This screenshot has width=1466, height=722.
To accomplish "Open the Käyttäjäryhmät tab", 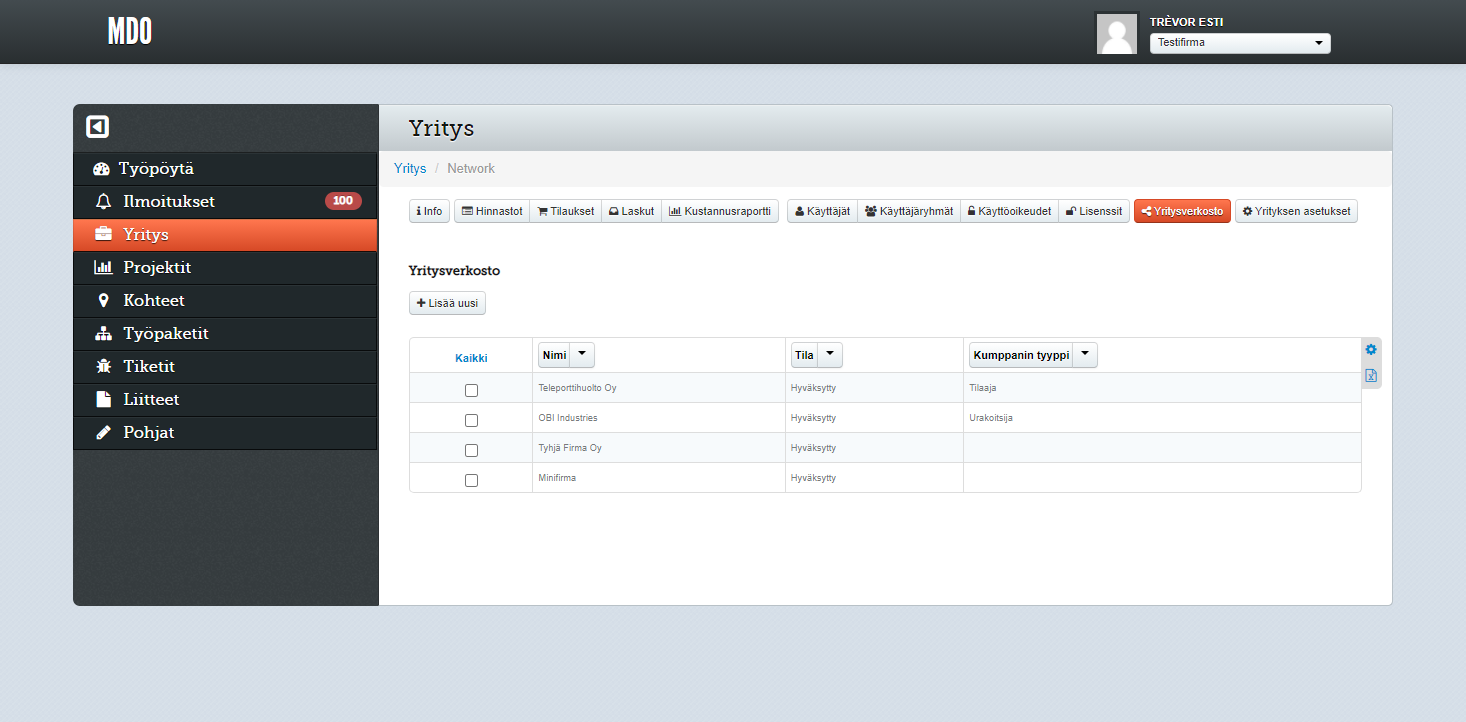I will pos(909,211).
